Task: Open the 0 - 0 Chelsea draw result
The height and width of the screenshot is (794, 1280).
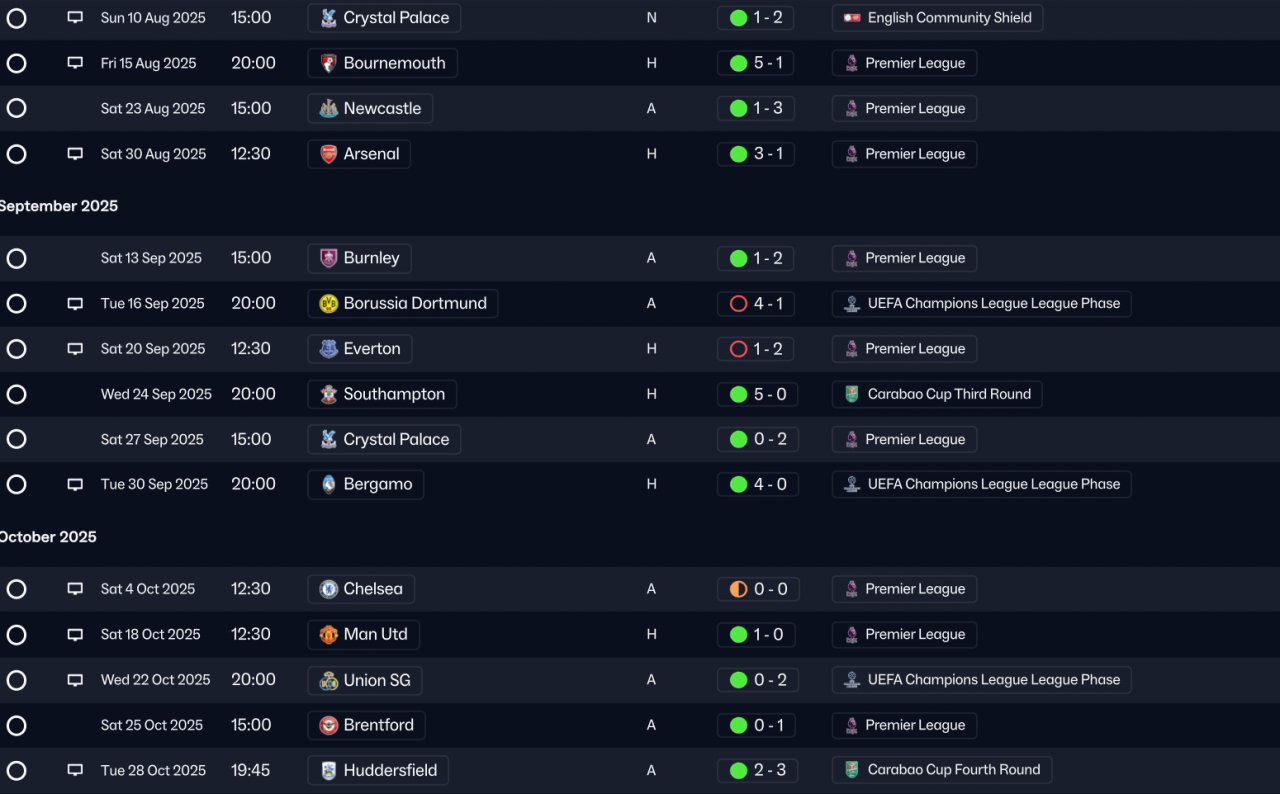Action: click(758, 589)
